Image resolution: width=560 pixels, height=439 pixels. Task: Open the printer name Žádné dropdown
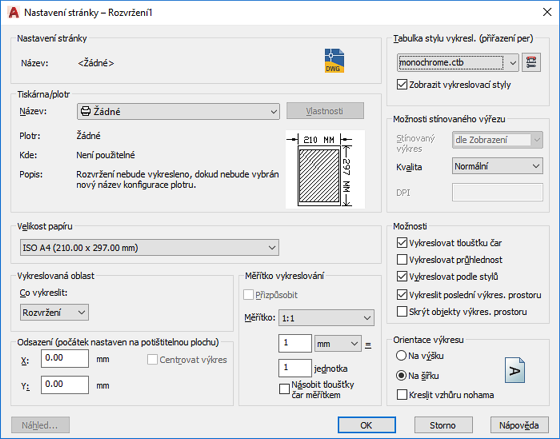click(x=178, y=111)
